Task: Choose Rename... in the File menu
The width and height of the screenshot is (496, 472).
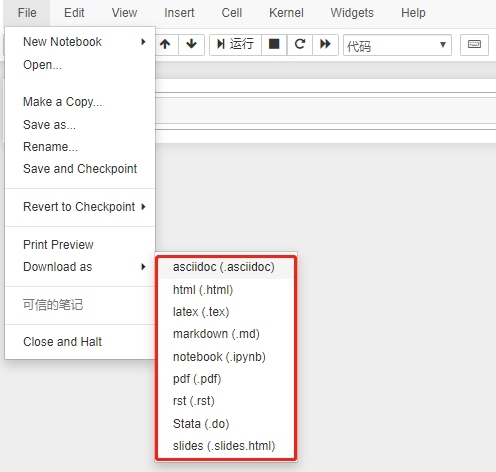Action: tap(80, 147)
